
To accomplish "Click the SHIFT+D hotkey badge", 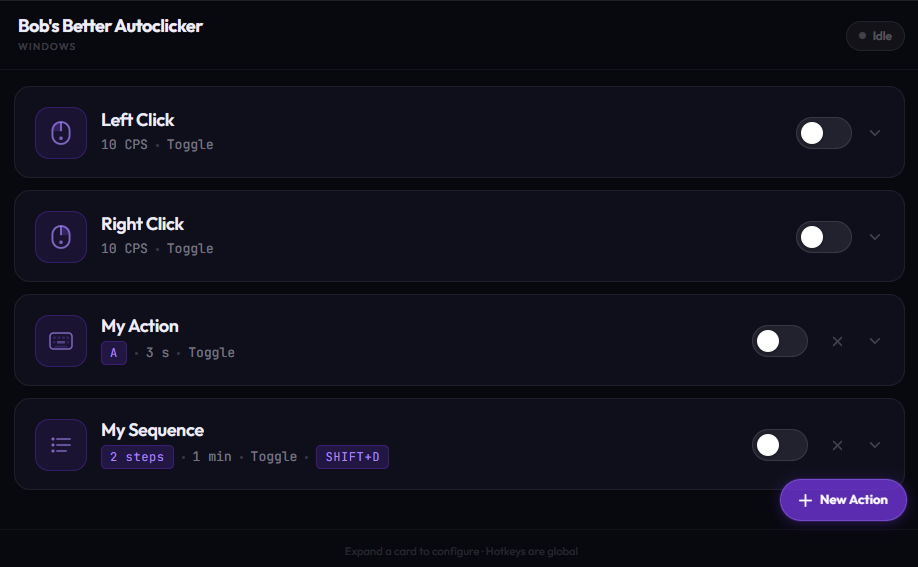I will (x=352, y=457).
